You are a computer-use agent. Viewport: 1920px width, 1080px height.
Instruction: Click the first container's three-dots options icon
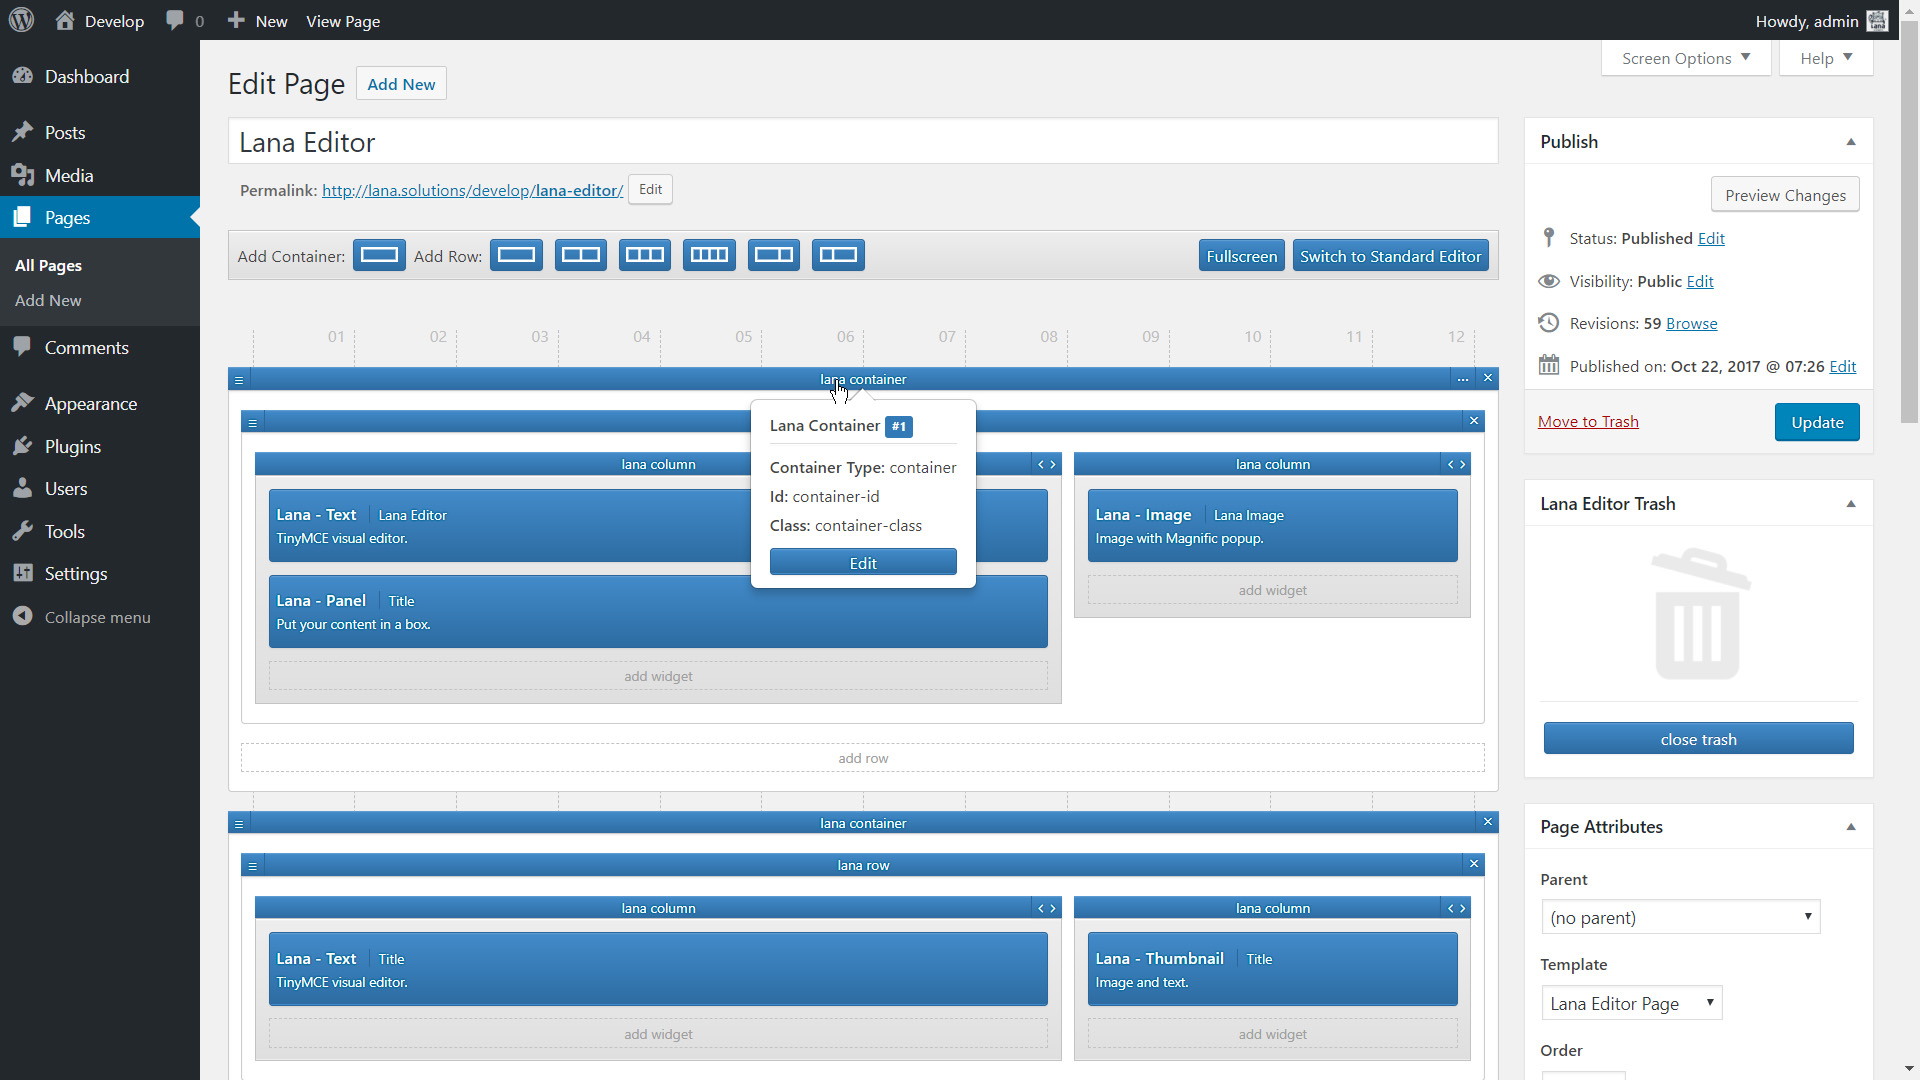tap(1463, 379)
